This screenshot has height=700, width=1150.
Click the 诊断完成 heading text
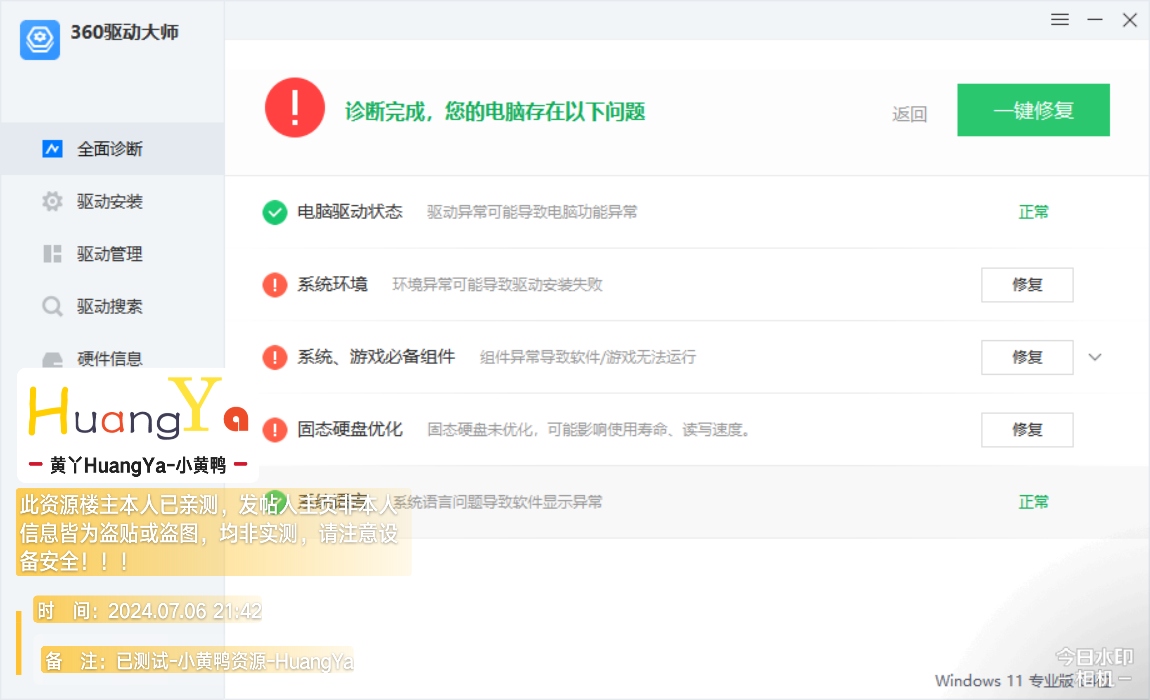click(495, 112)
